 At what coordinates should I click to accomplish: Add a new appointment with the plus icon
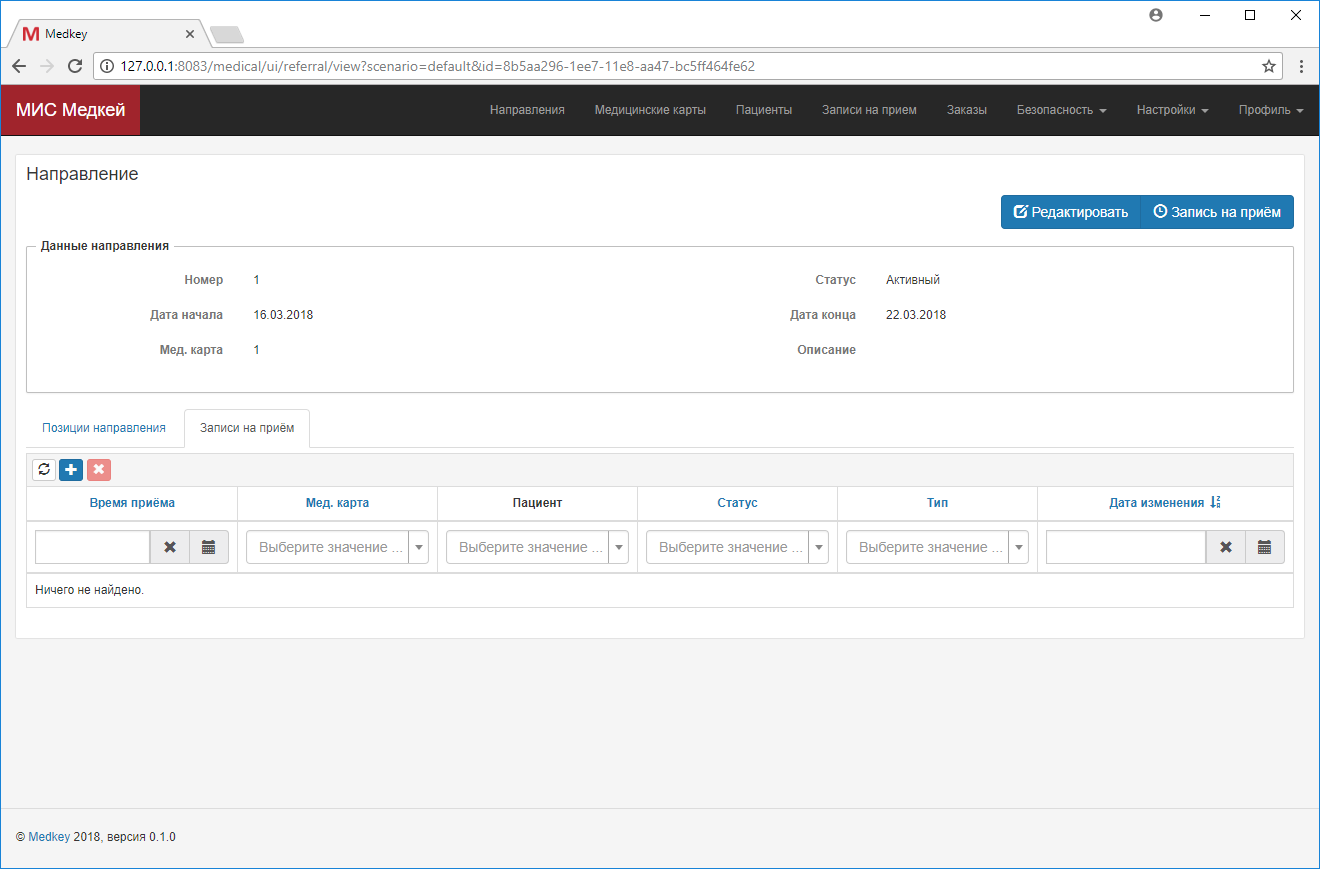tap(70, 469)
